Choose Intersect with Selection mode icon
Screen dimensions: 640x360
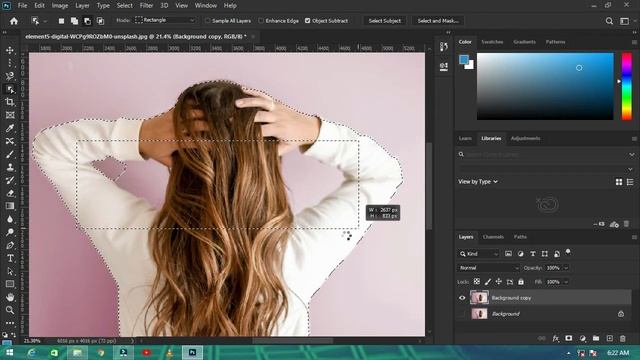(100, 21)
